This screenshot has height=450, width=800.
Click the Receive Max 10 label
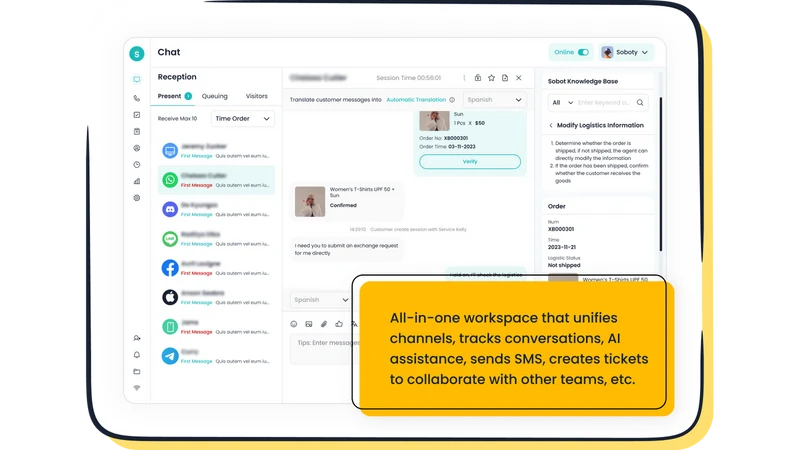tap(177, 118)
